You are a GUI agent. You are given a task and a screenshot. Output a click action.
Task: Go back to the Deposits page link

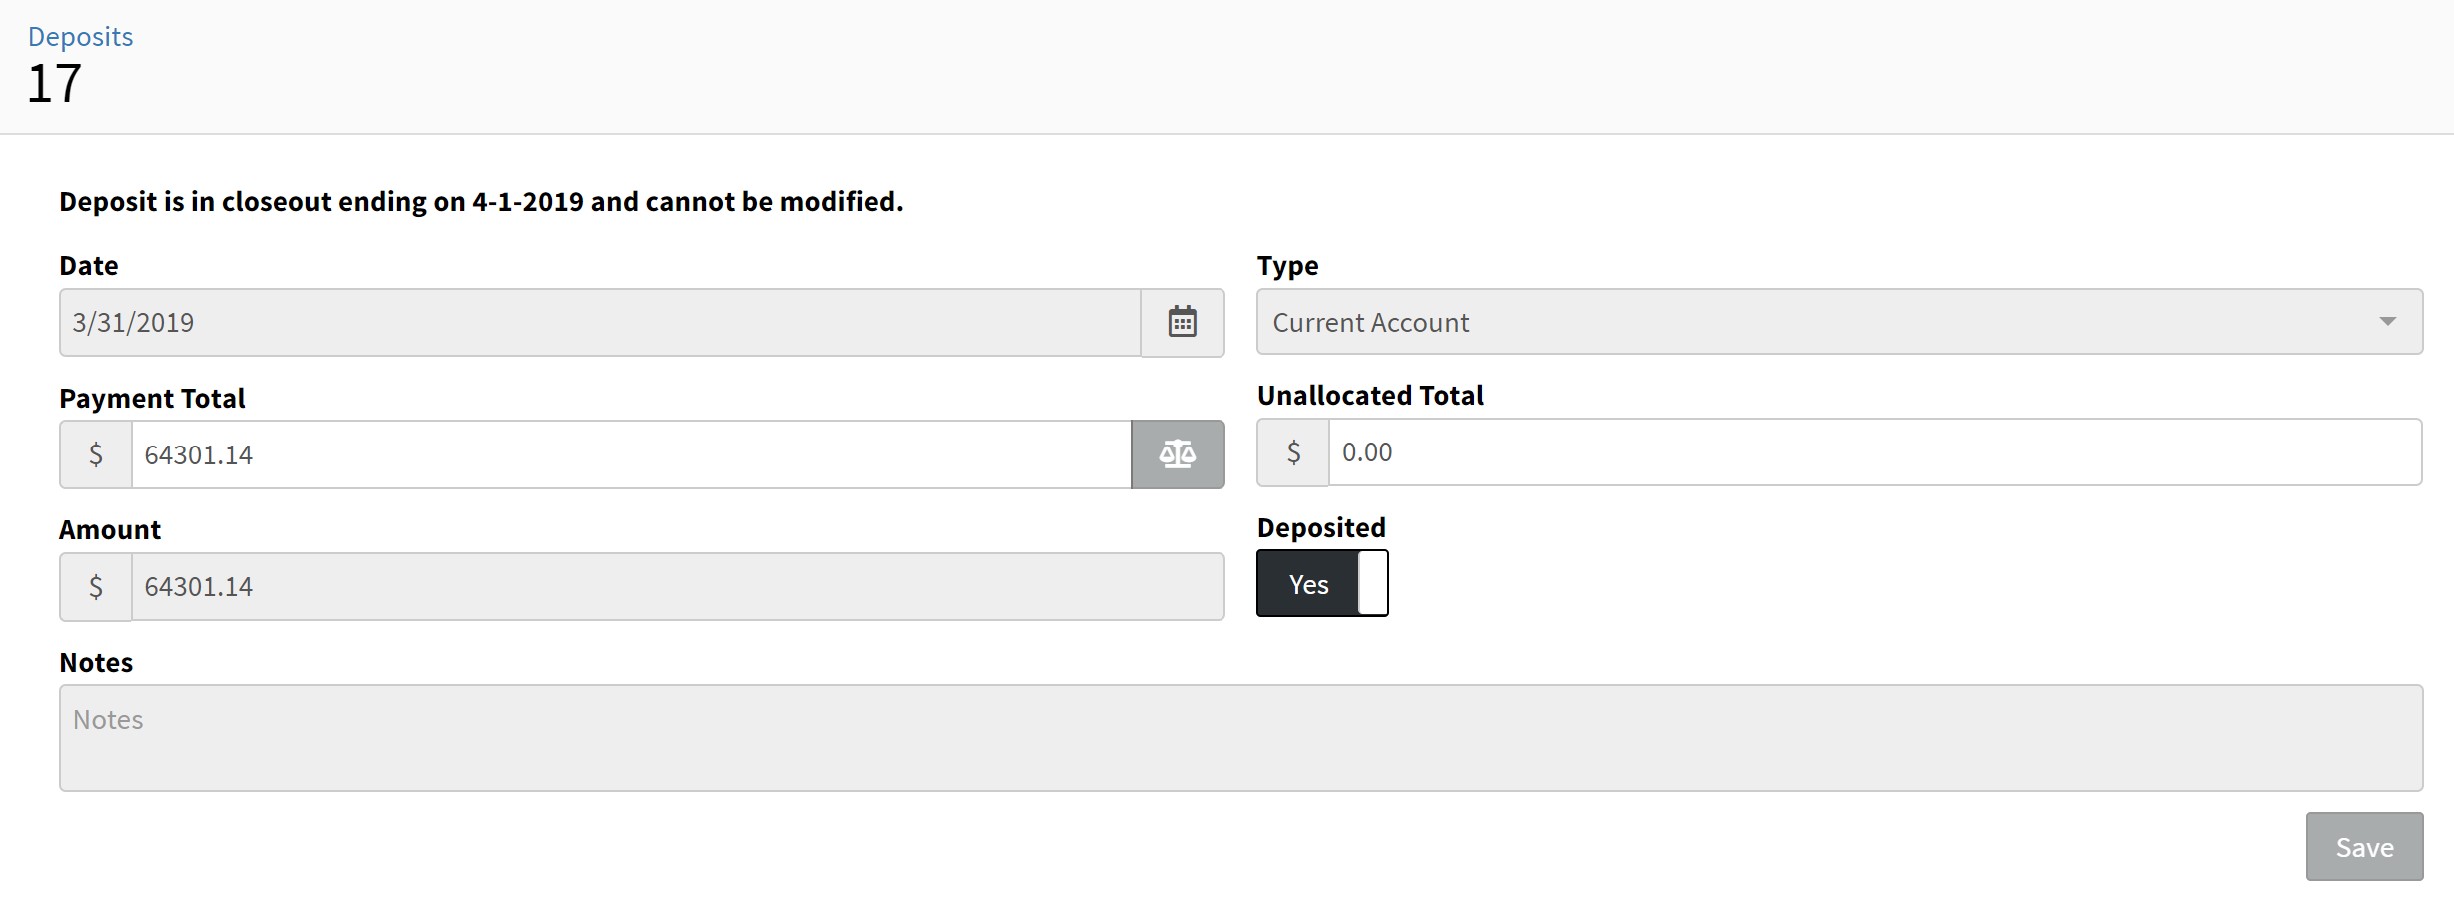(80, 36)
